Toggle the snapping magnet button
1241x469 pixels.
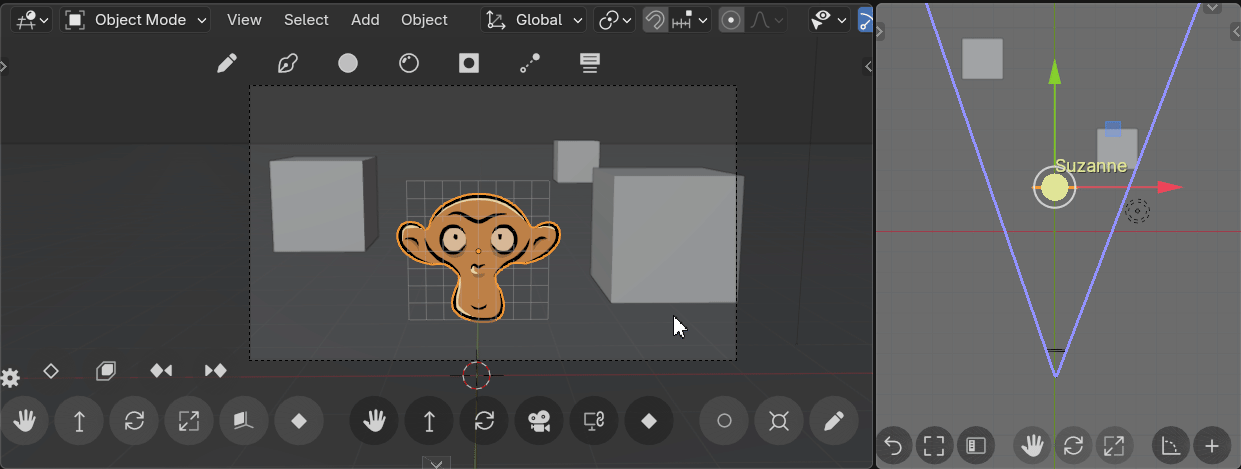[x=655, y=20]
